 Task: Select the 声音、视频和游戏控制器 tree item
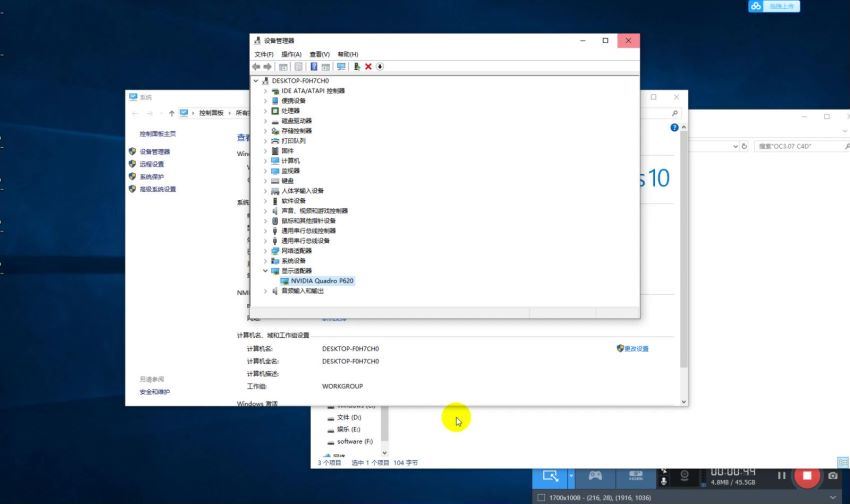(314, 211)
